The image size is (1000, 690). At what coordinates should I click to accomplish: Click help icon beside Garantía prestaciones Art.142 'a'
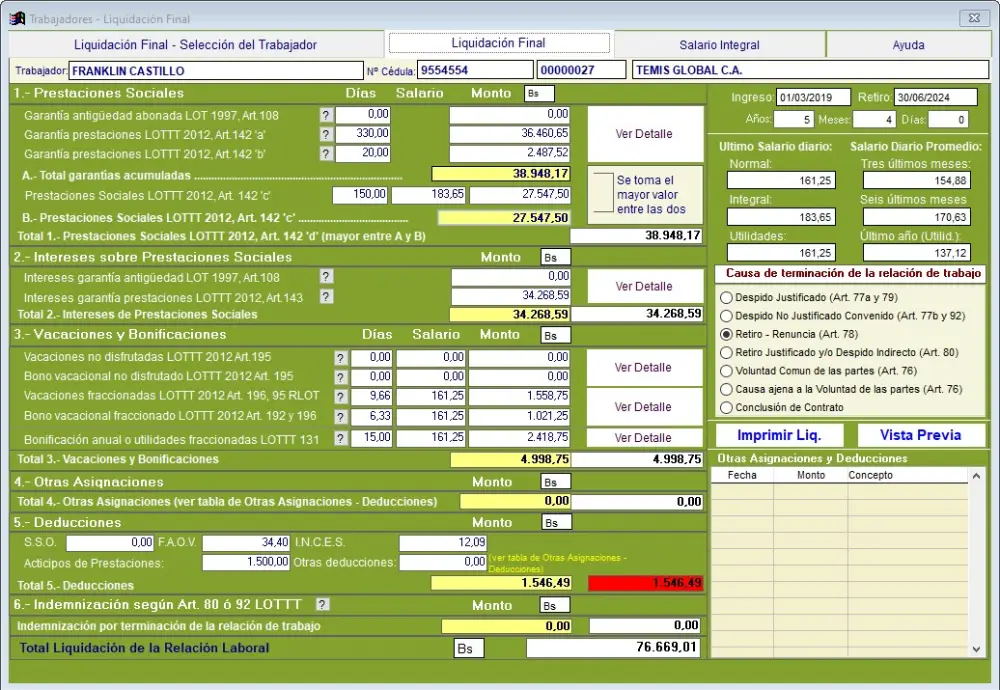pos(325,134)
